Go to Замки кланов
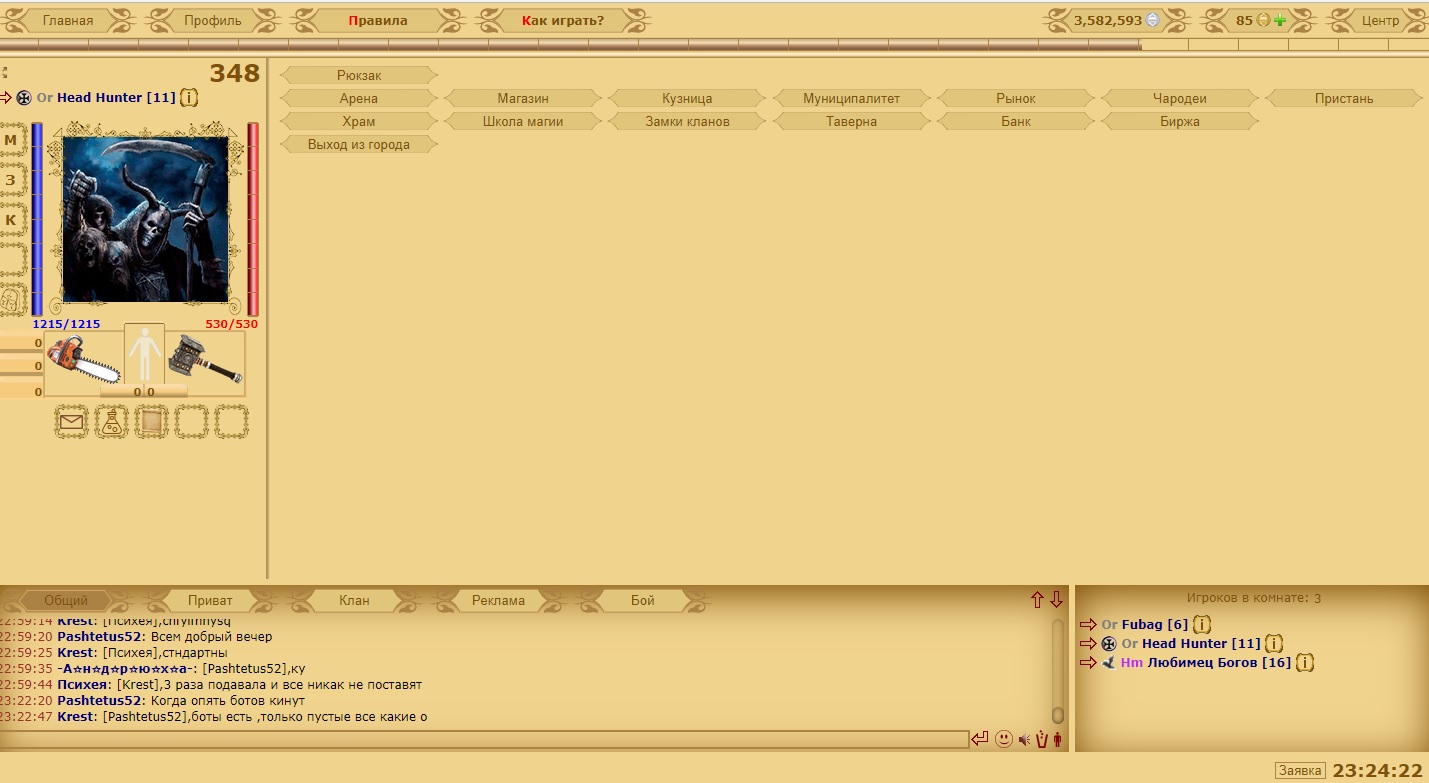Image resolution: width=1429 pixels, height=783 pixels. [x=687, y=121]
